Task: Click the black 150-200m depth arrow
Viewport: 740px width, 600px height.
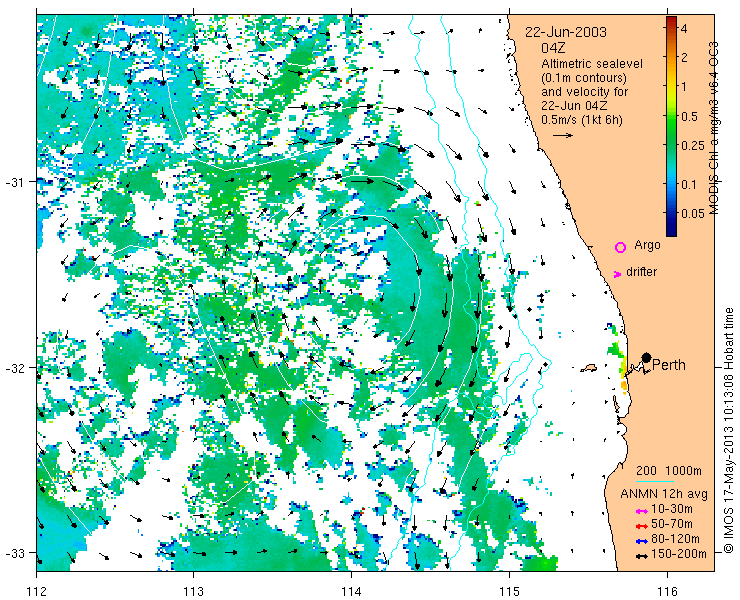Action: pos(641,556)
